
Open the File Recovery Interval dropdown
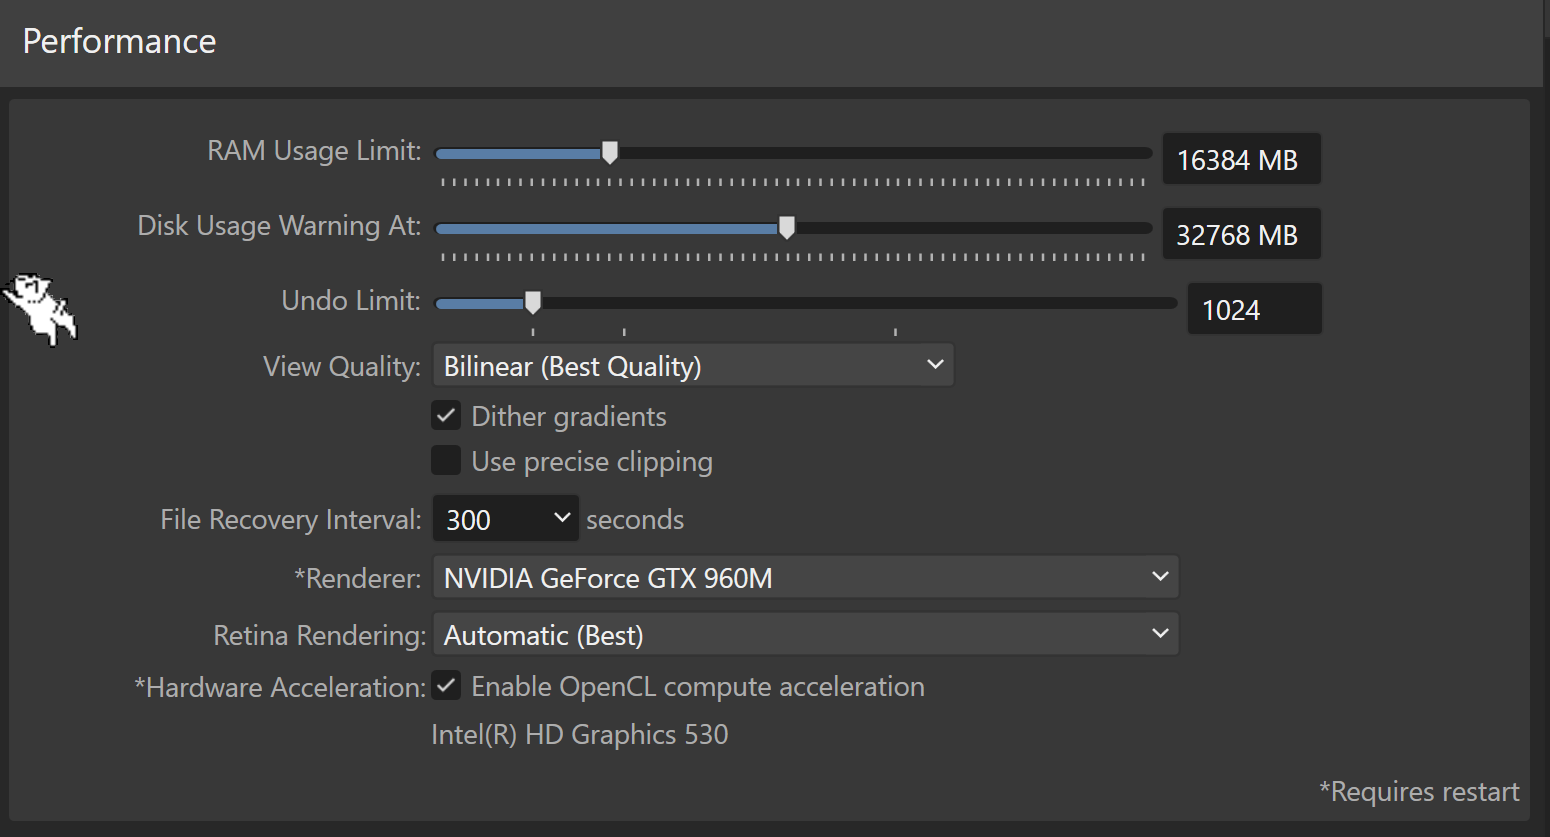click(505, 518)
